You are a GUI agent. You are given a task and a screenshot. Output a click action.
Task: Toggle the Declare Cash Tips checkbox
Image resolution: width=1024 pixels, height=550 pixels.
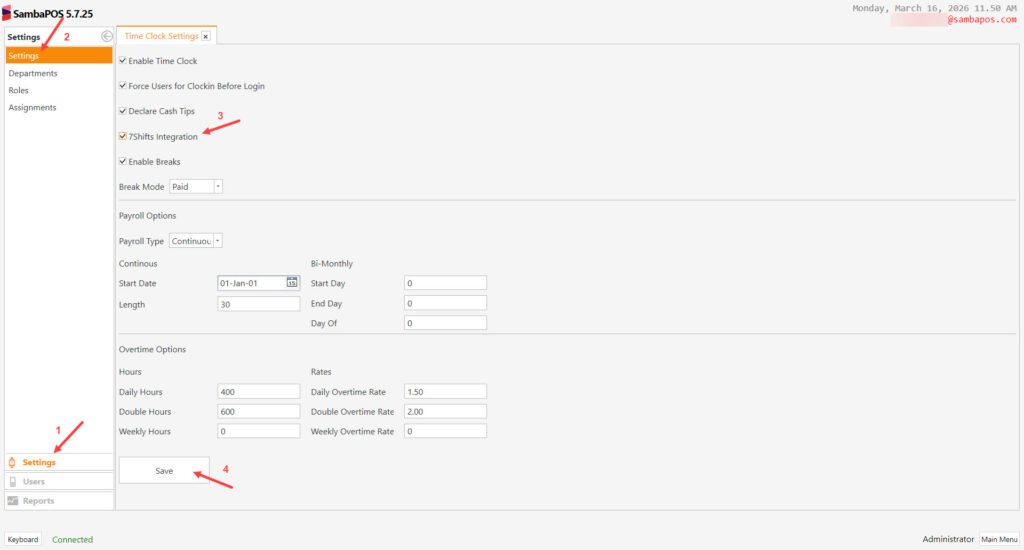(x=123, y=111)
